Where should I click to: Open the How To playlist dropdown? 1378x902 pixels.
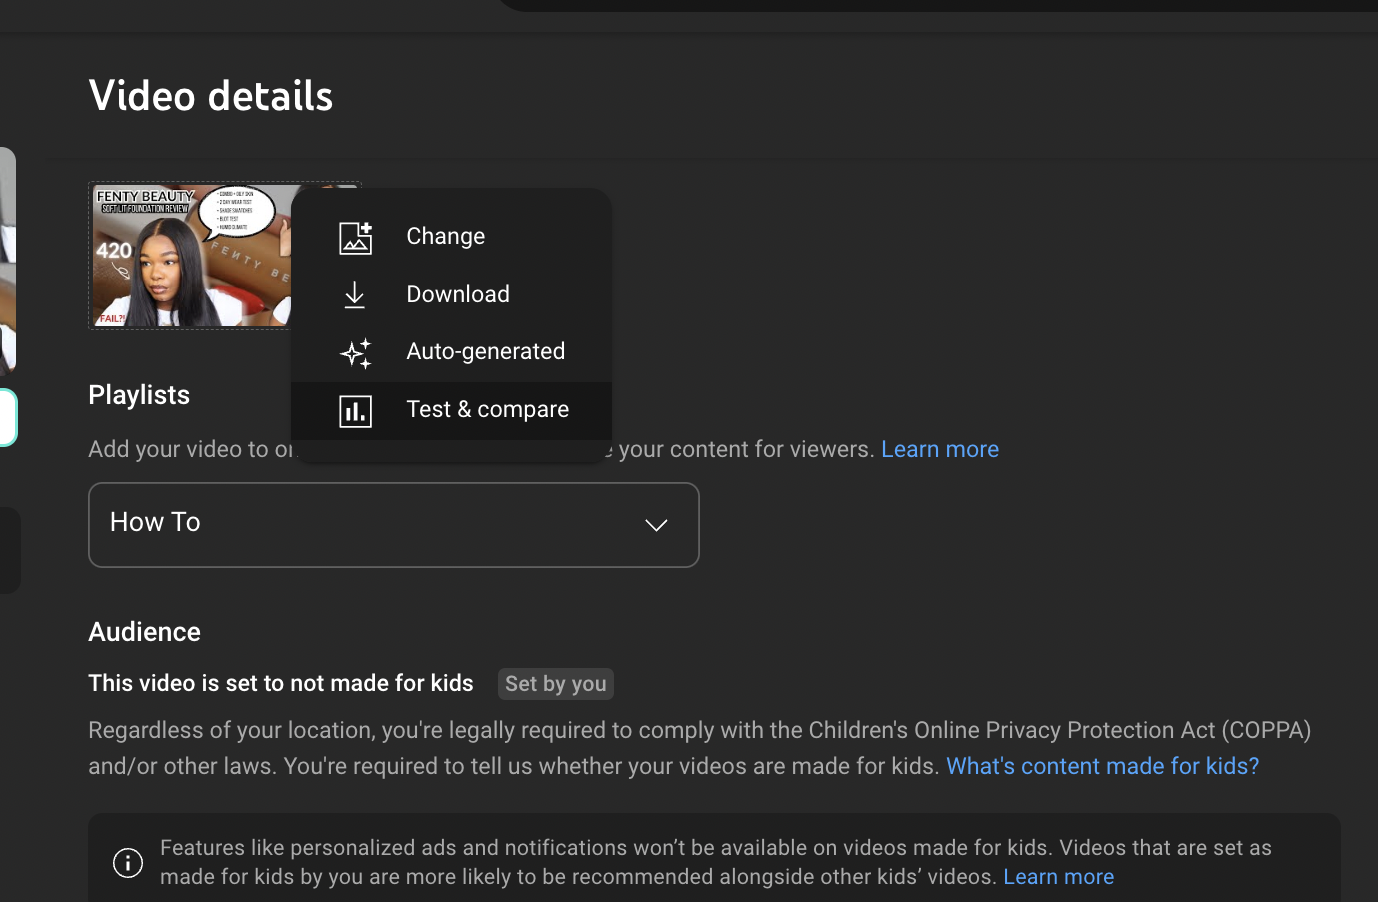pos(393,525)
